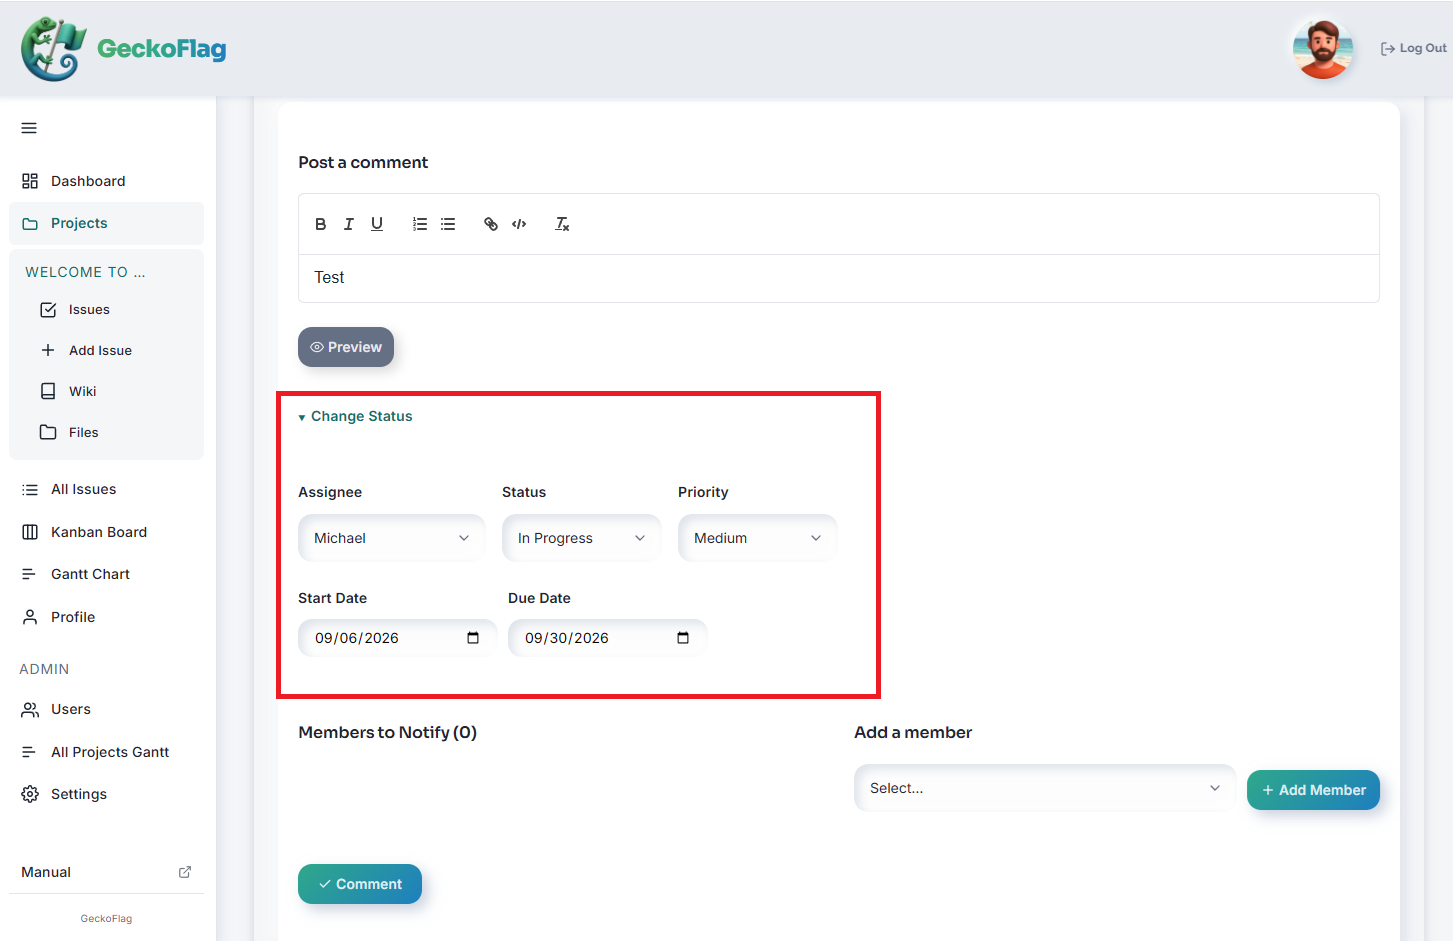Open Manual via external link icon

click(x=185, y=872)
